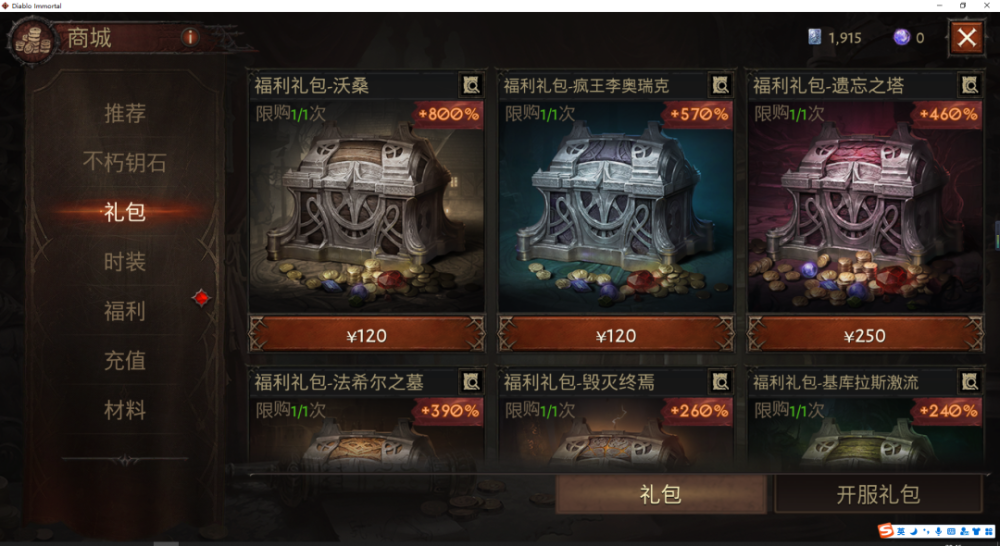1000x546 pixels.
Task: Inspect 福利礼包-遗忘之塔 with its magnifier icon
Action: [x=970, y=85]
